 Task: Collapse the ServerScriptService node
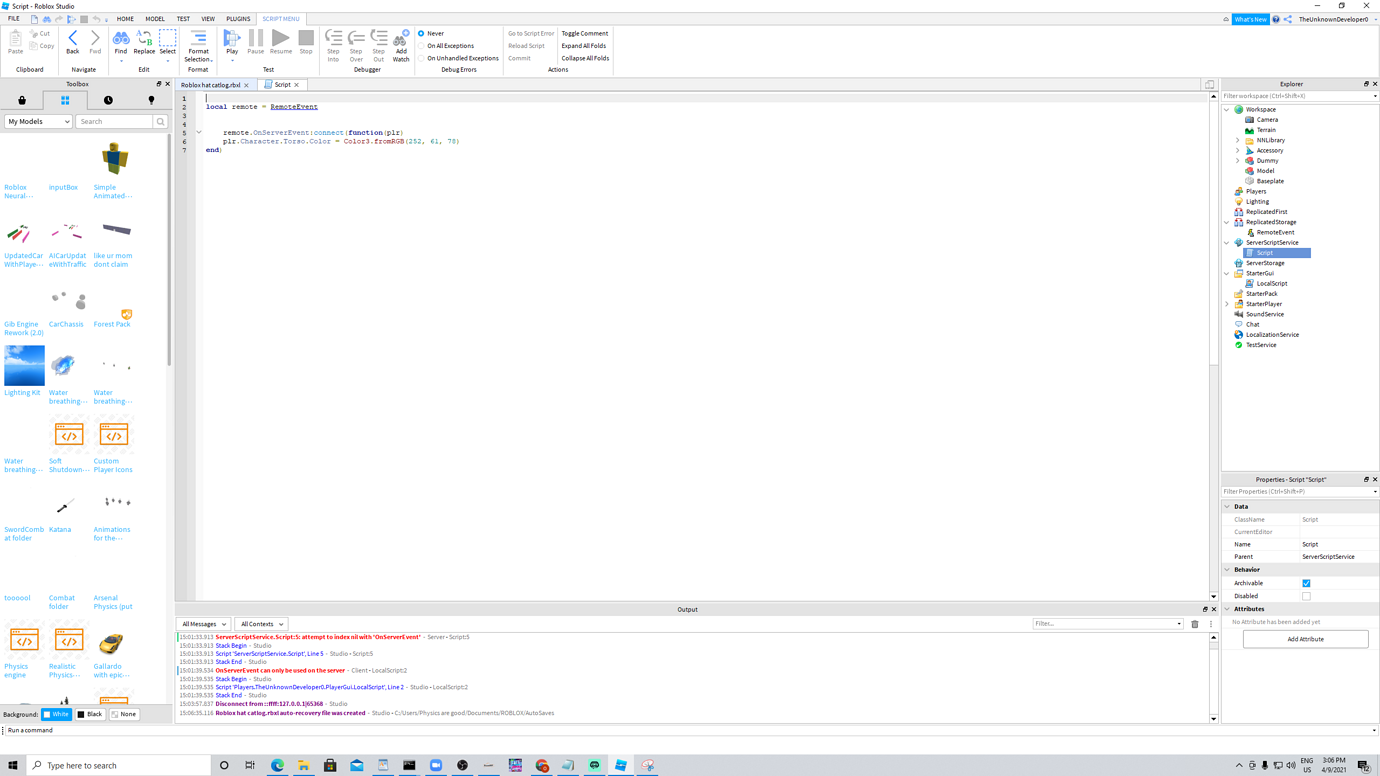point(1228,242)
